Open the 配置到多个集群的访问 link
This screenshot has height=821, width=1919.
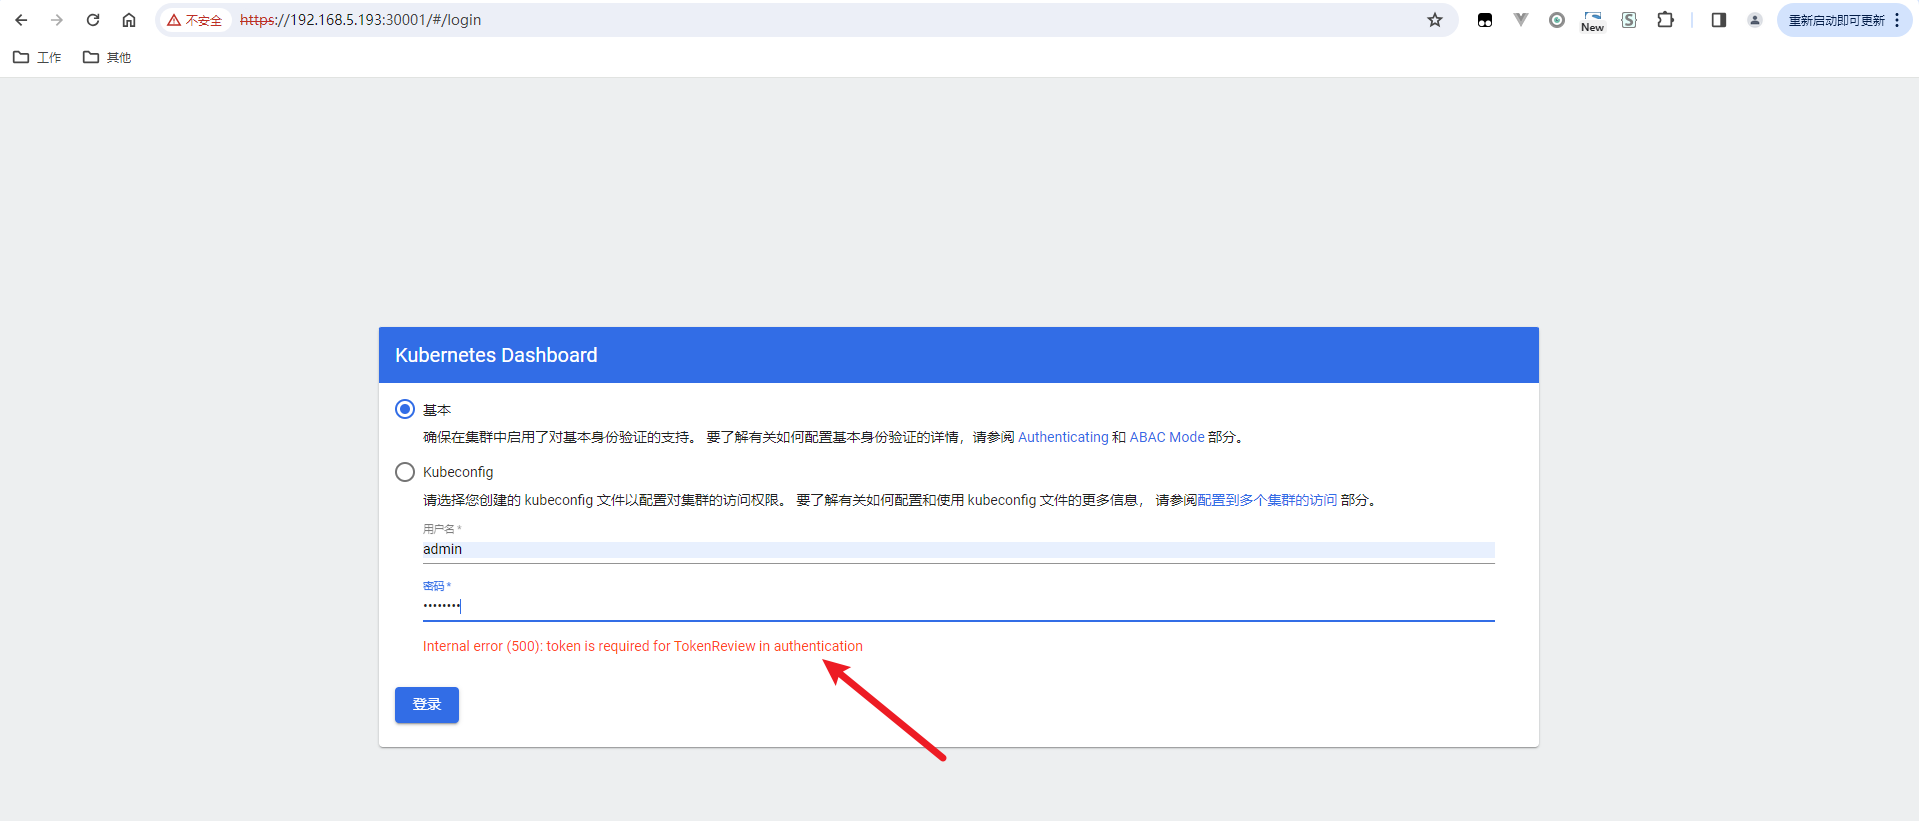pos(1267,500)
